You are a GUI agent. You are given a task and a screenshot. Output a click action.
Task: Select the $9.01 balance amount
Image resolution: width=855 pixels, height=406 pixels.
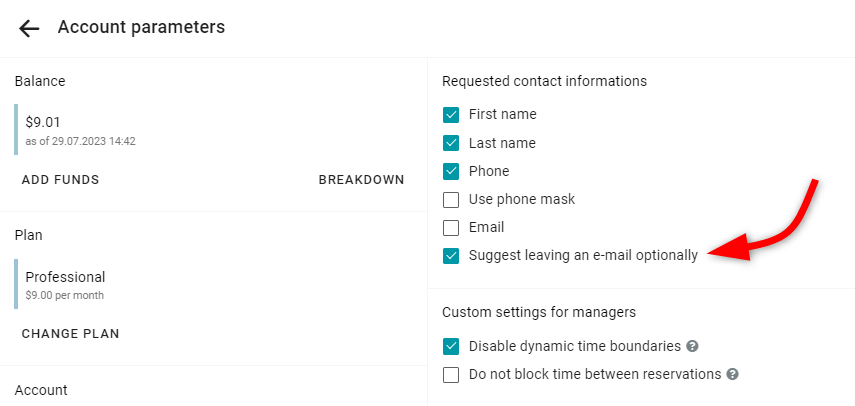click(x=43, y=122)
